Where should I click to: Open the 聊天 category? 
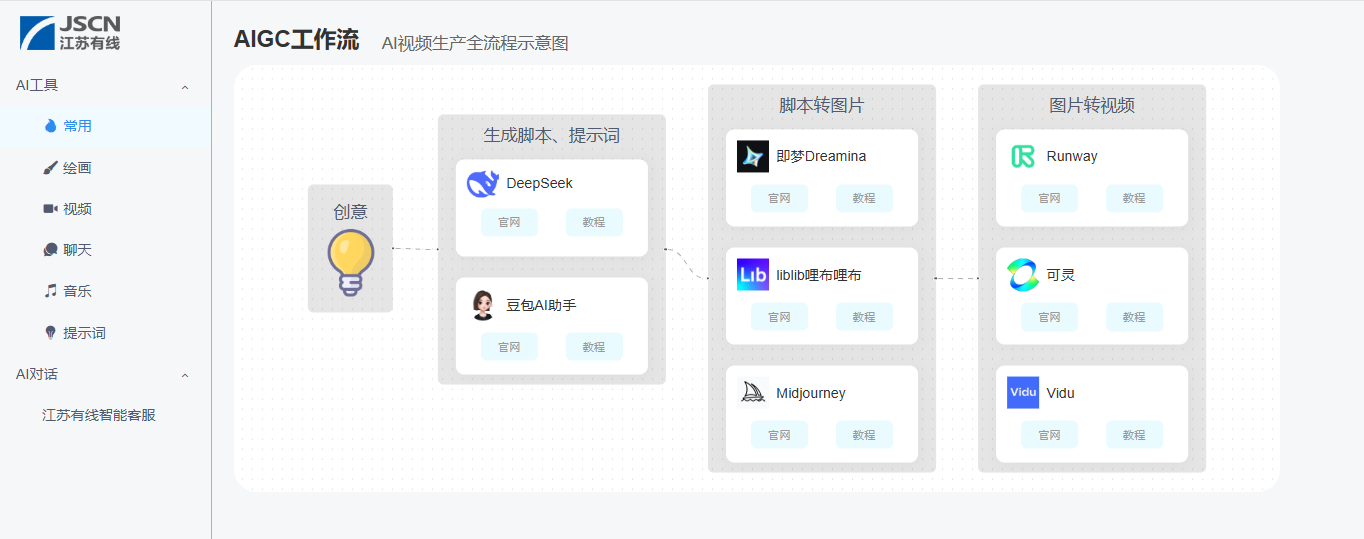click(x=105, y=250)
